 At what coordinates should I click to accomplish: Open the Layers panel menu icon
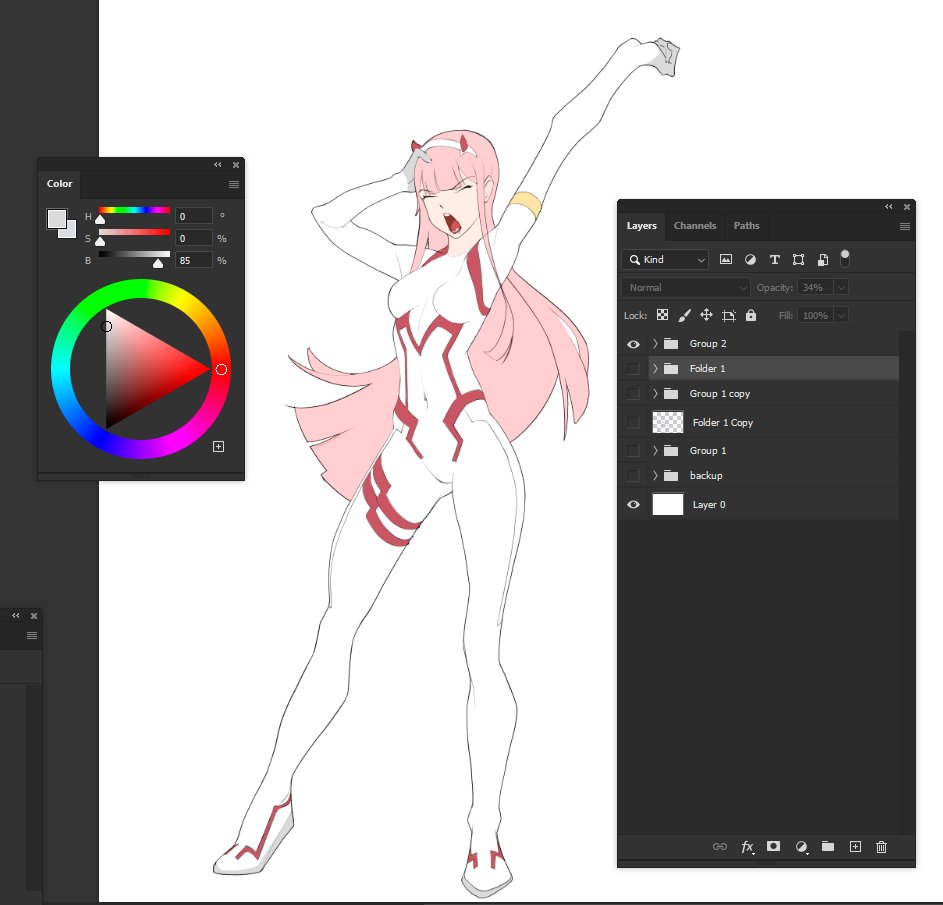point(905,226)
